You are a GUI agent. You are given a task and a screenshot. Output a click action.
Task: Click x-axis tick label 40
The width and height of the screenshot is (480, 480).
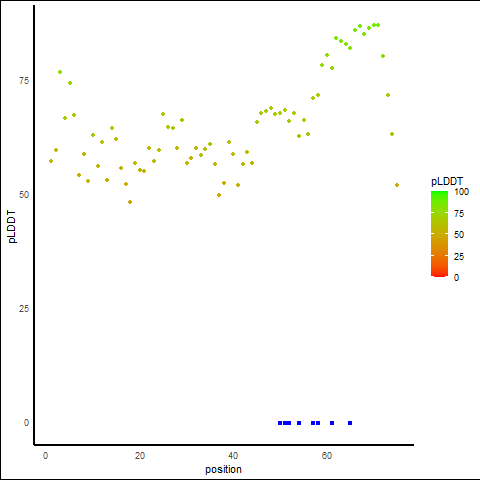[x=233, y=456]
